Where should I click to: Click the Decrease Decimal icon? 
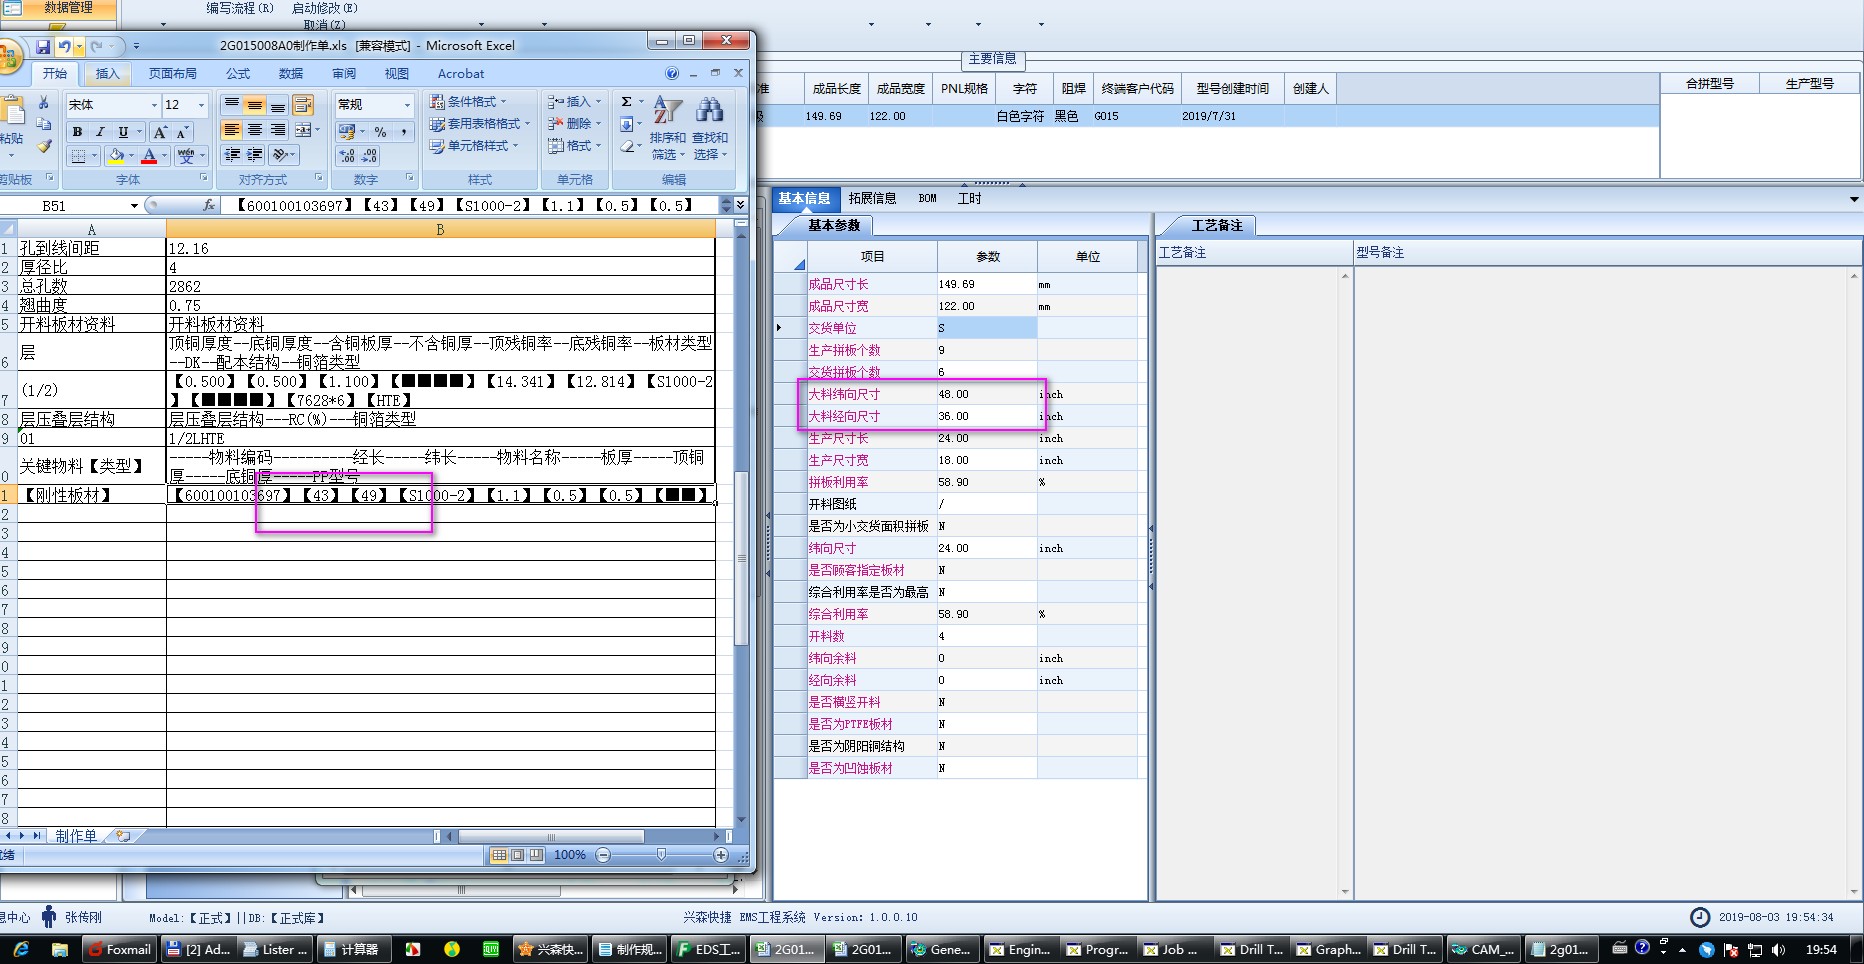pos(370,156)
